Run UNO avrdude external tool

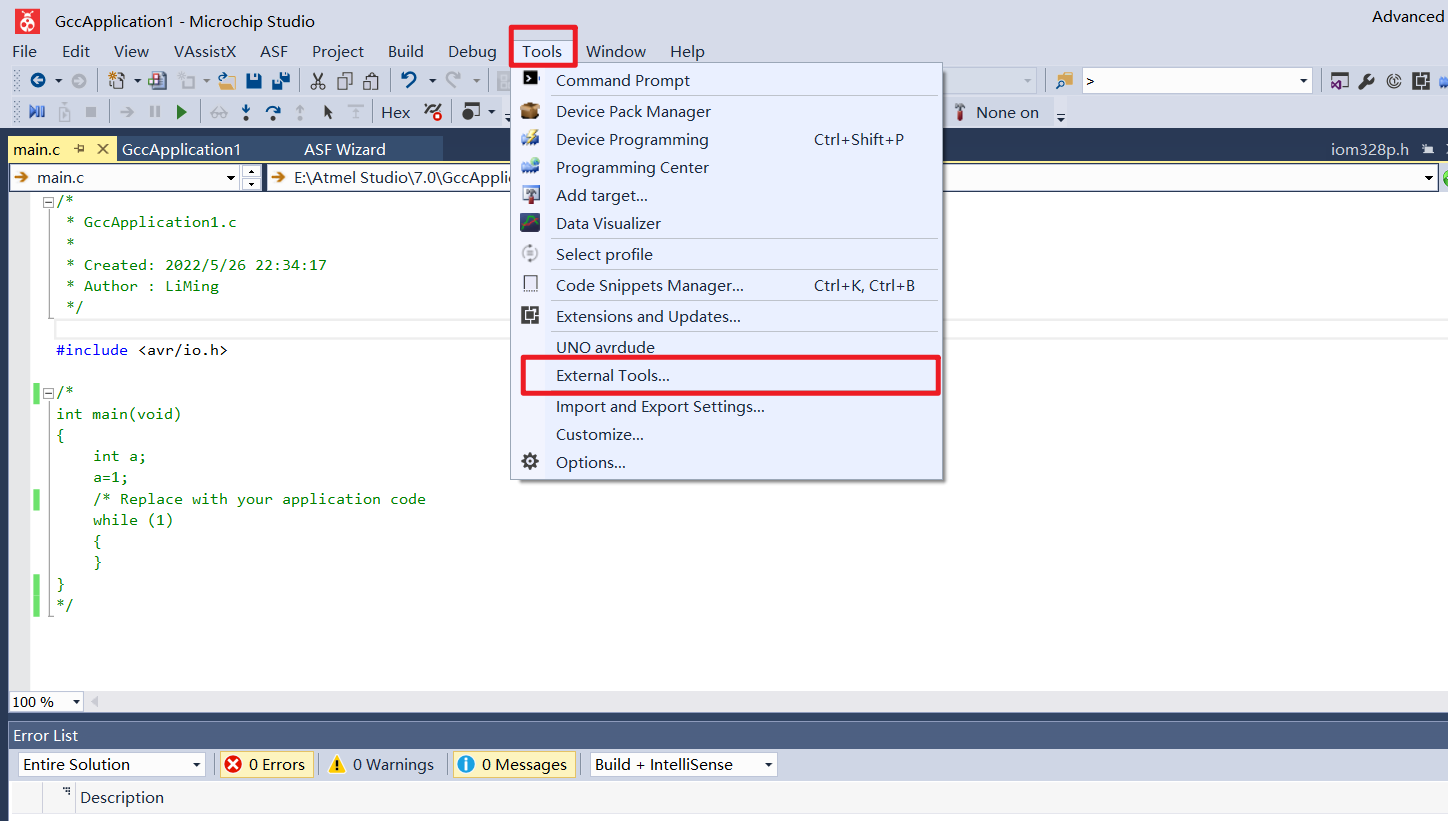tap(727, 347)
